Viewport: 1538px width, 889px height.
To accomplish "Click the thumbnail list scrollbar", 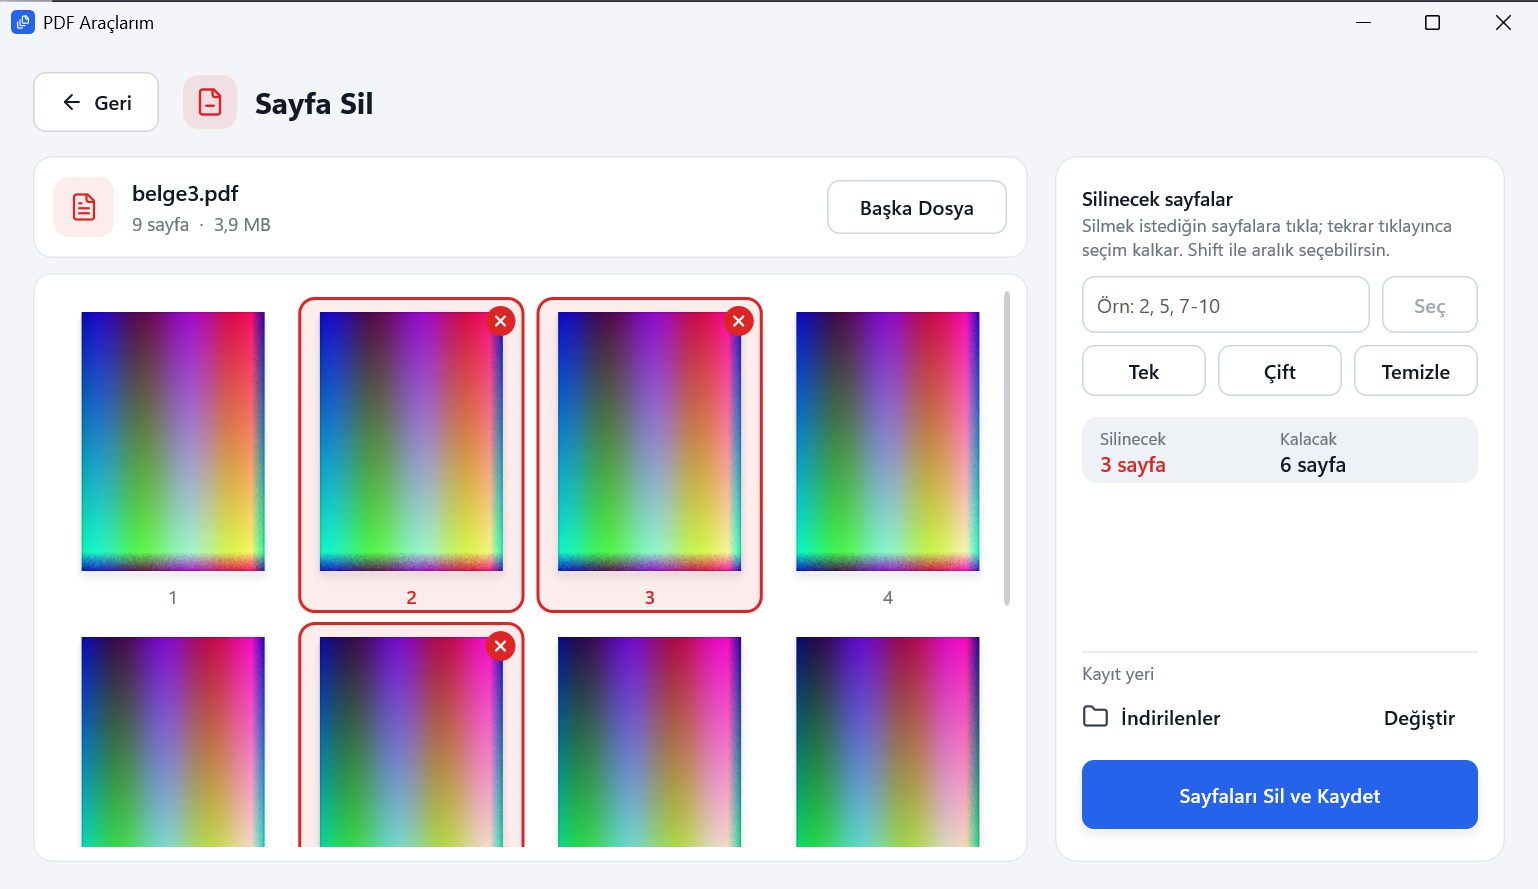I will coord(1007,449).
